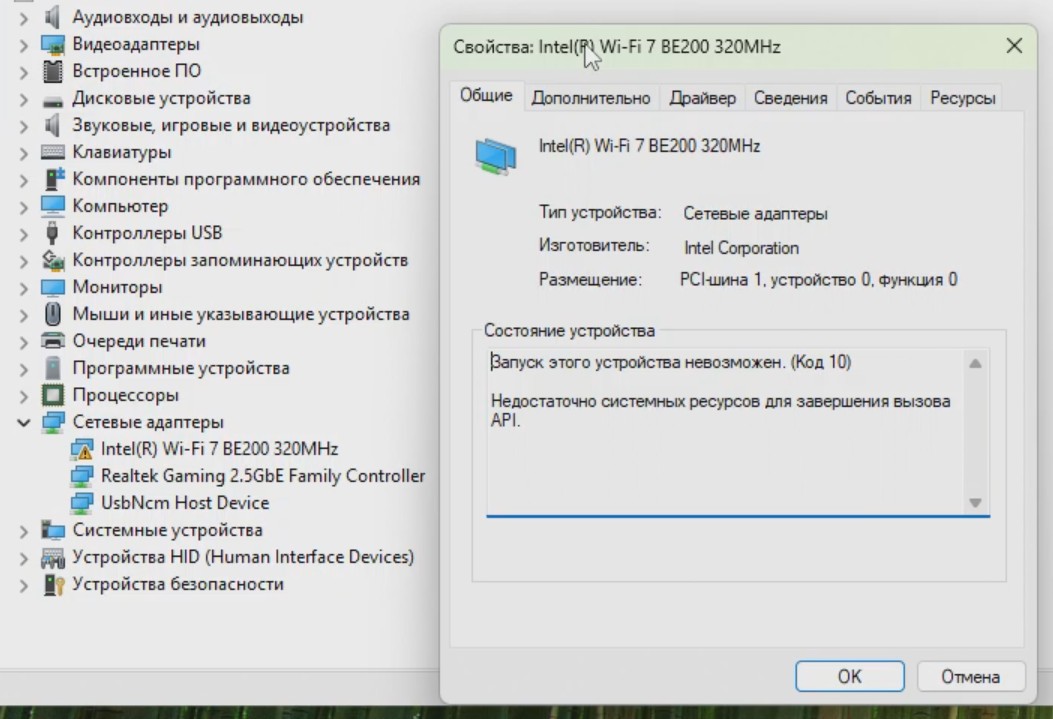Click the Intel Corporation manufacturer value
This screenshot has width=1053, height=719.
[x=741, y=248]
